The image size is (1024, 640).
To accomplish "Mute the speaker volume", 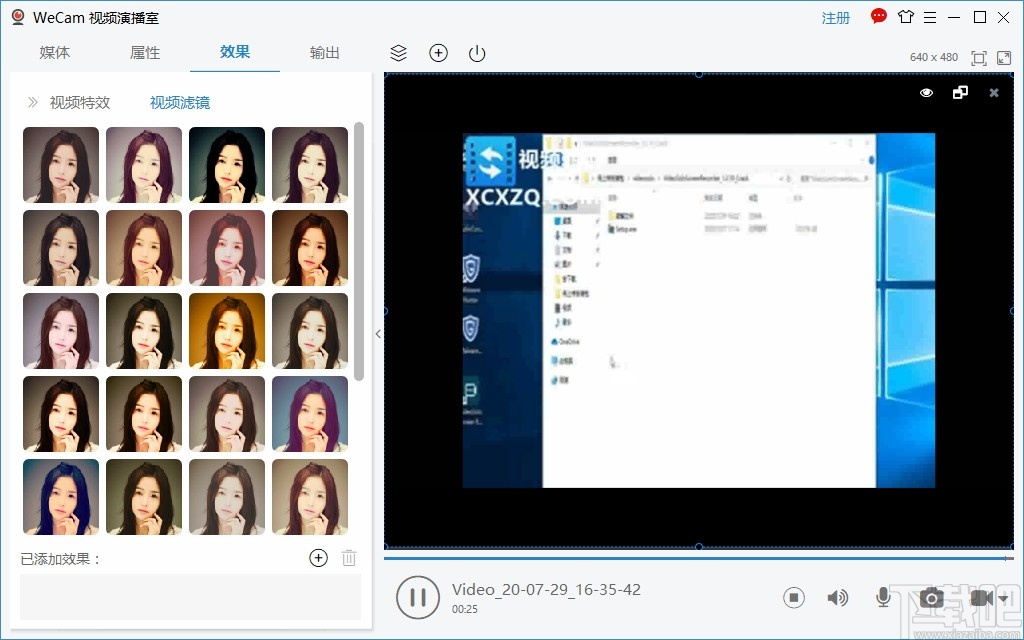I will (x=838, y=597).
